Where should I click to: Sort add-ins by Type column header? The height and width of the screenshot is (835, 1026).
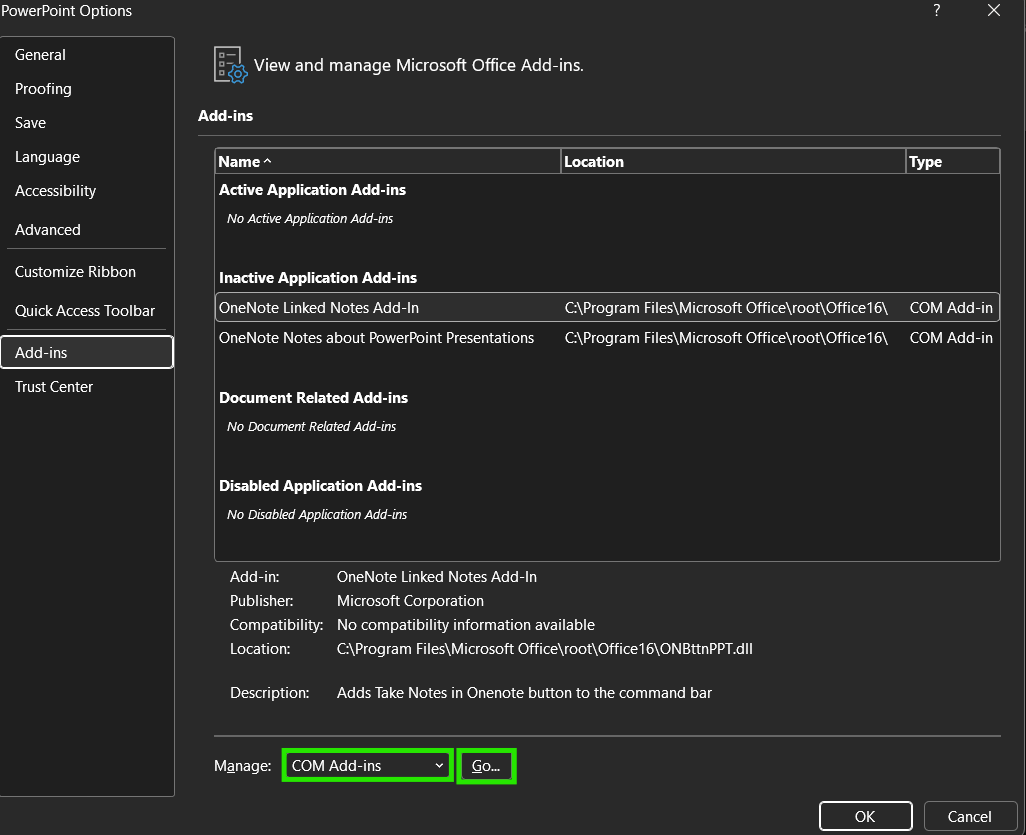[953, 162]
